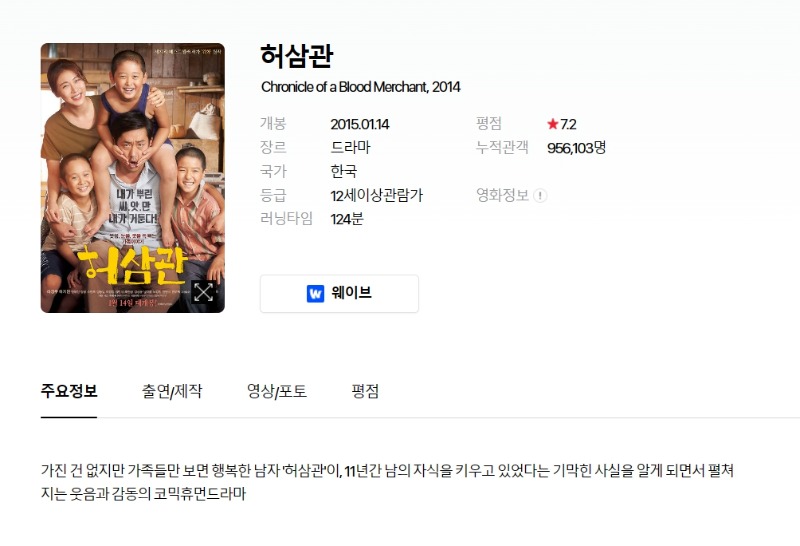Click the blue Wavve logo icon
This screenshot has width=800, height=546.
point(315,293)
